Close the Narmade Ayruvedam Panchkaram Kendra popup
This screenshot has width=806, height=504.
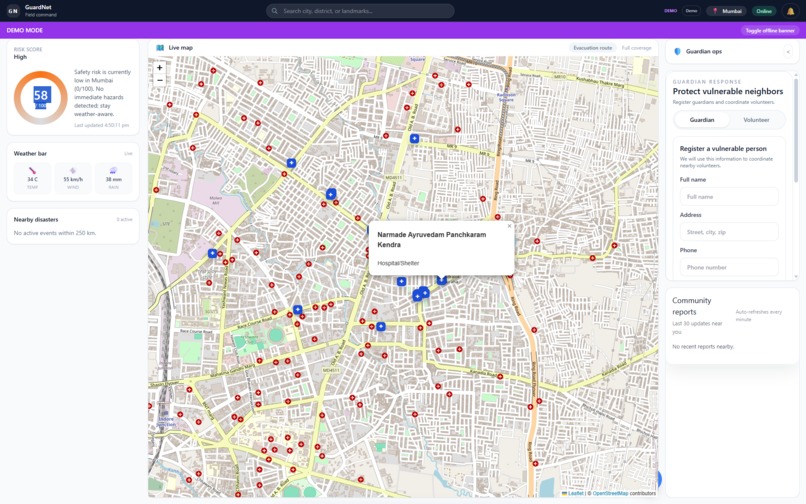point(509,226)
